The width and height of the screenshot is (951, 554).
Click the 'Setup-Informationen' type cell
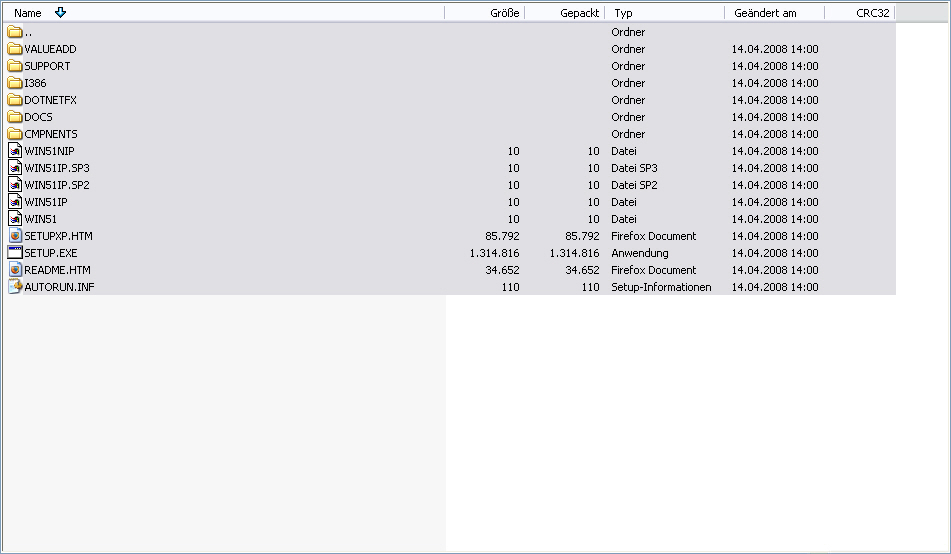[661, 287]
